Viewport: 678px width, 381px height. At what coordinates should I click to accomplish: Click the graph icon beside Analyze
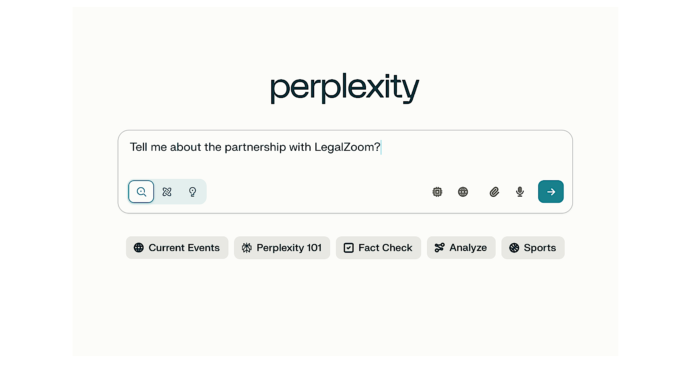[439, 248]
